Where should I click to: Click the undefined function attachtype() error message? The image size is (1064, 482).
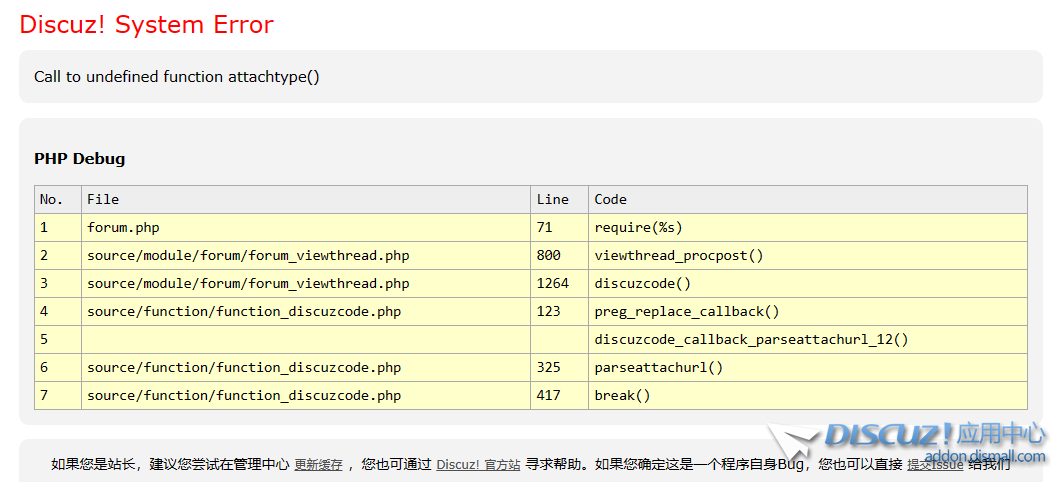176,77
